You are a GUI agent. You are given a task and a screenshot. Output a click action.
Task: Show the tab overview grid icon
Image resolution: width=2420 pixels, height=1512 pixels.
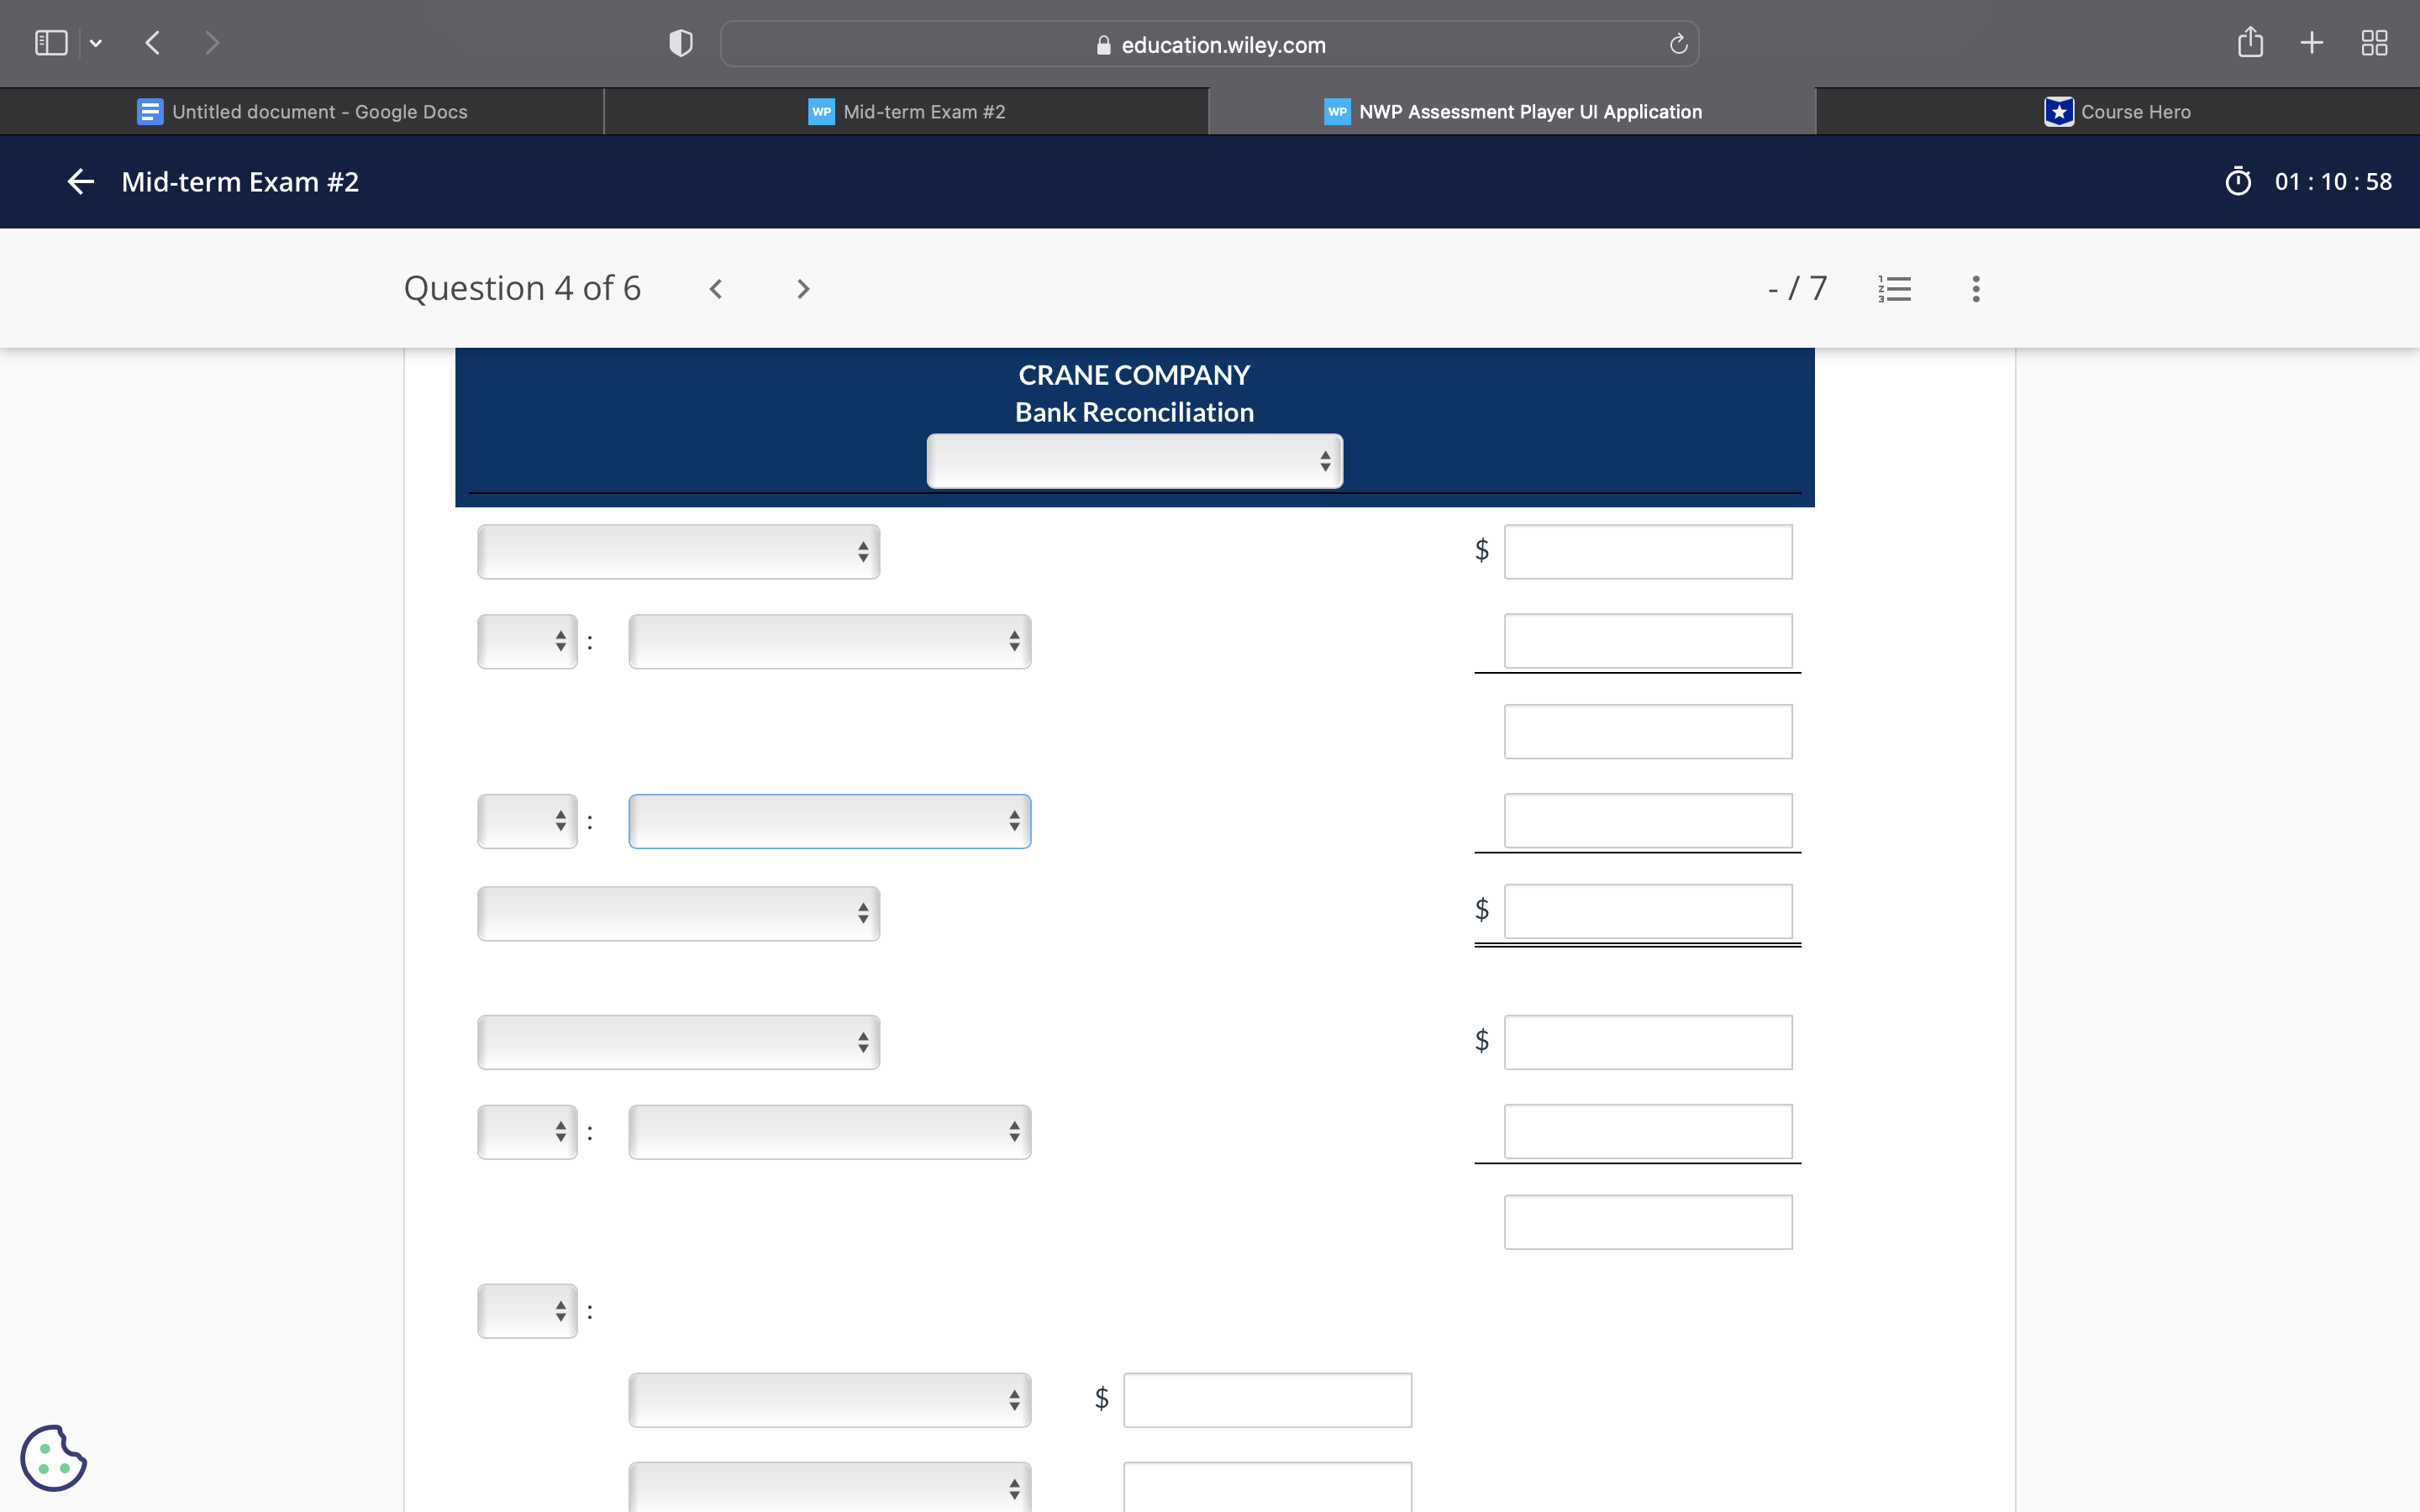click(2375, 42)
